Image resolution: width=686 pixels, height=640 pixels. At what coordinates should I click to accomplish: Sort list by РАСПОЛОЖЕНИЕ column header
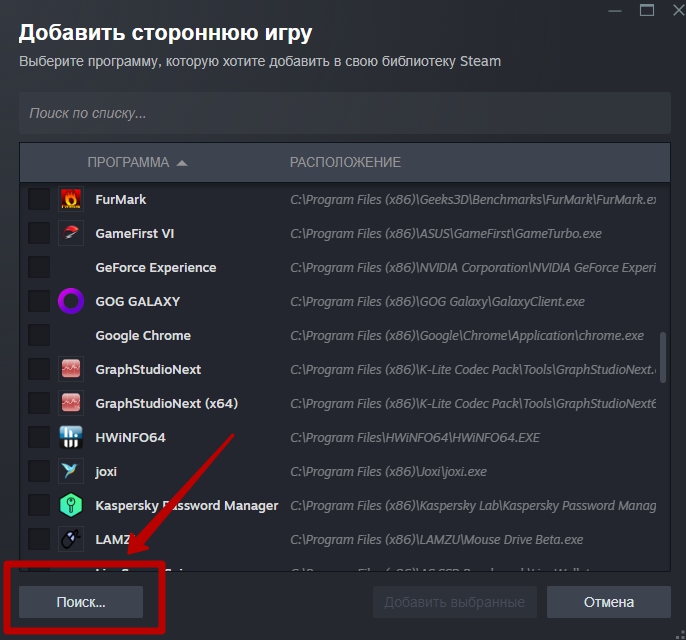[x=345, y=162]
